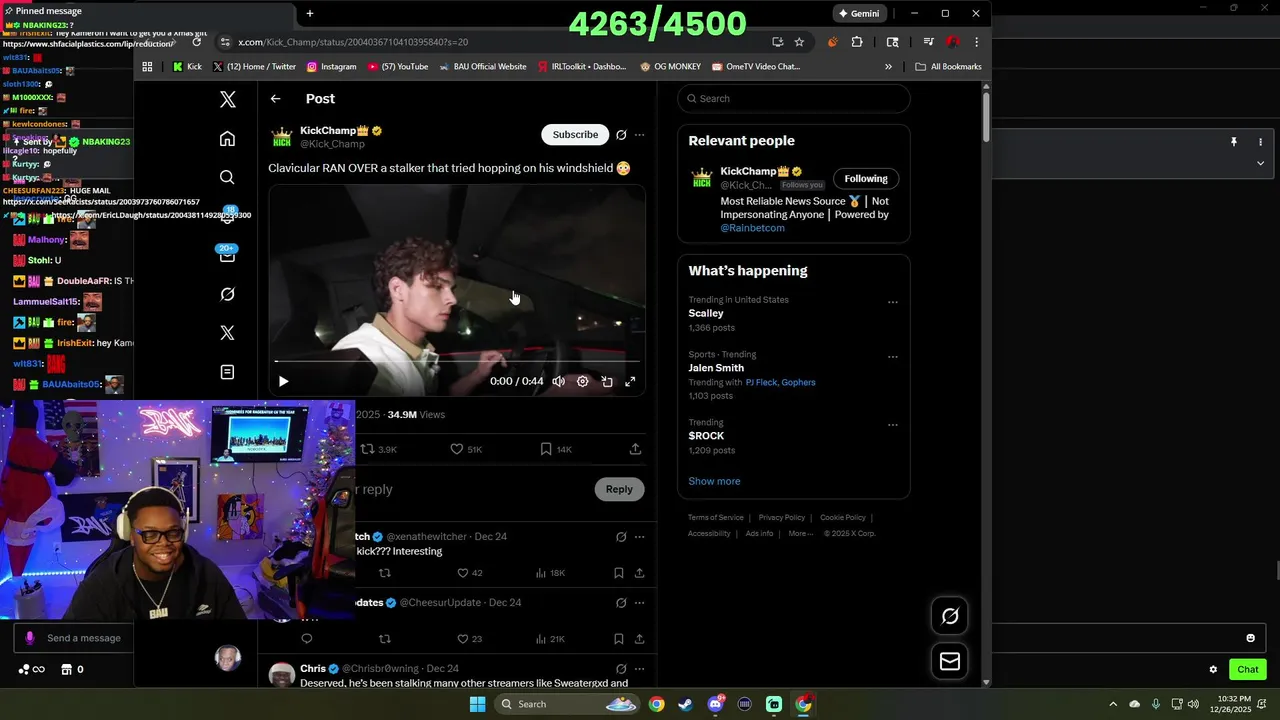The height and width of the screenshot is (720, 1280).
Task: Open Explore search icon in X sidebar
Action: point(227,177)
